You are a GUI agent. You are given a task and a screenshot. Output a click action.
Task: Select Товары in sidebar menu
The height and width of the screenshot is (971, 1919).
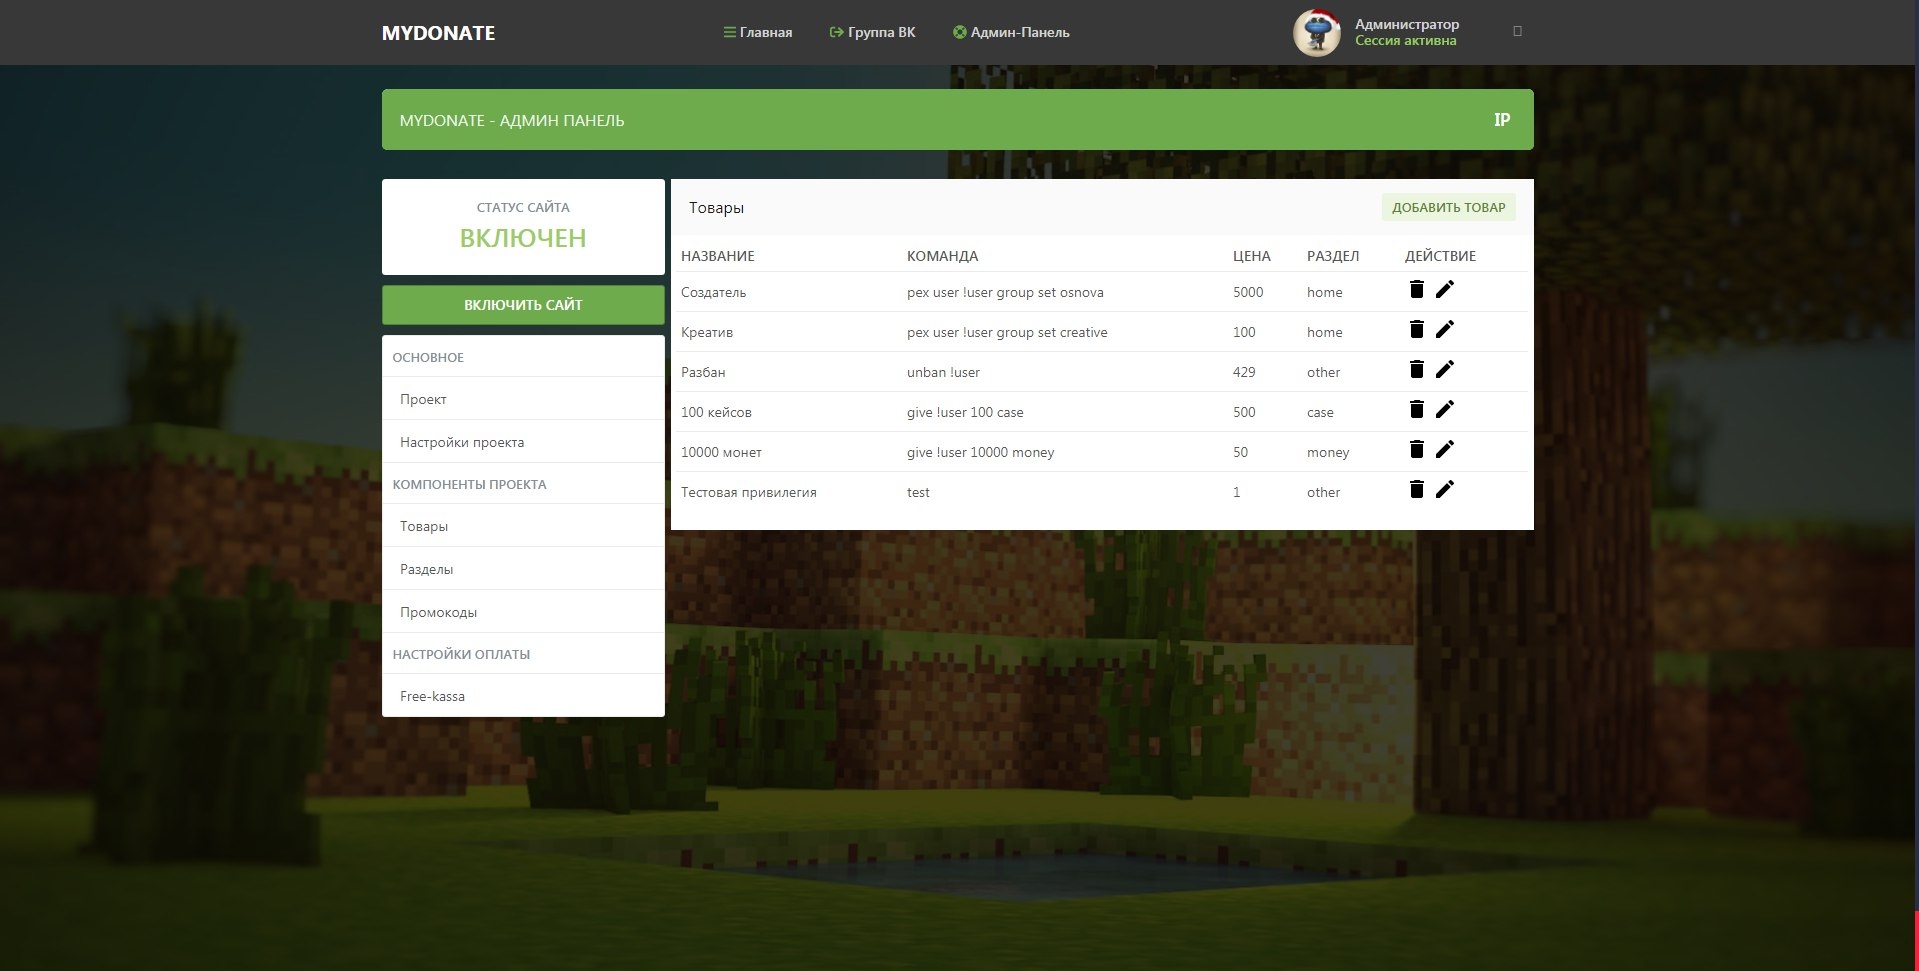point(523,526)
